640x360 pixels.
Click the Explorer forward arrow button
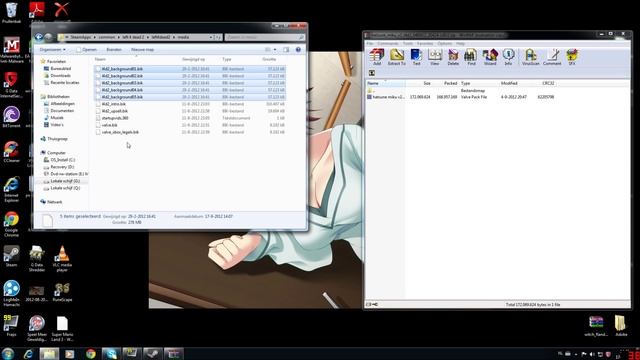coord(49,37)
